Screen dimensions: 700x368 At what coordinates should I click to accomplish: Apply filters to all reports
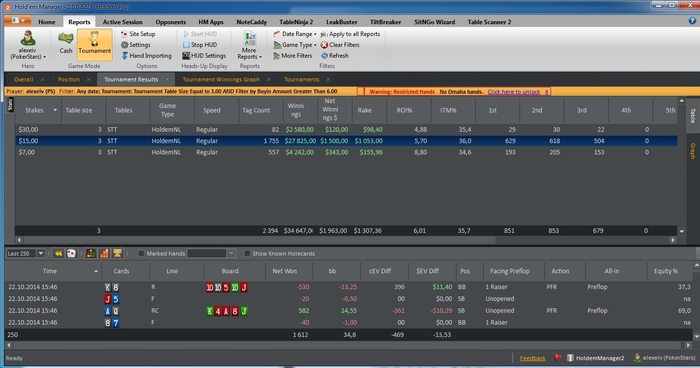click(x=350, y=34)
